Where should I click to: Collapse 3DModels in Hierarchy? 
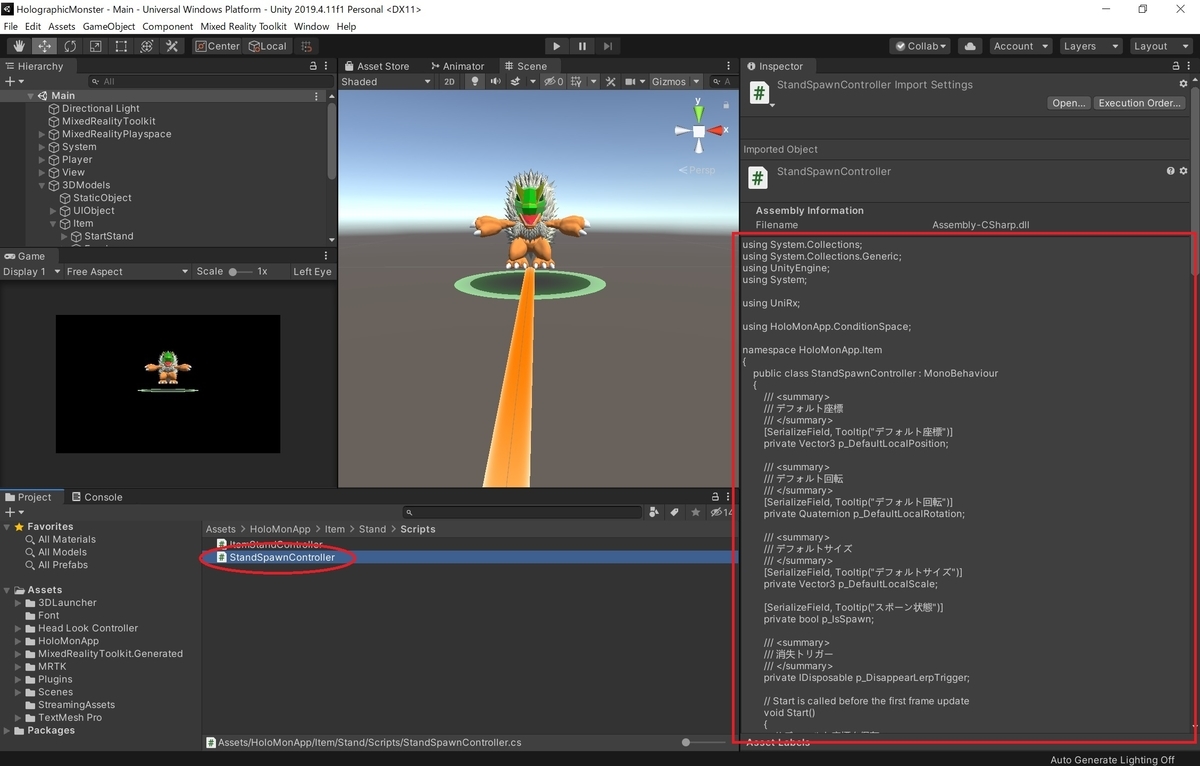coord(42,185)
